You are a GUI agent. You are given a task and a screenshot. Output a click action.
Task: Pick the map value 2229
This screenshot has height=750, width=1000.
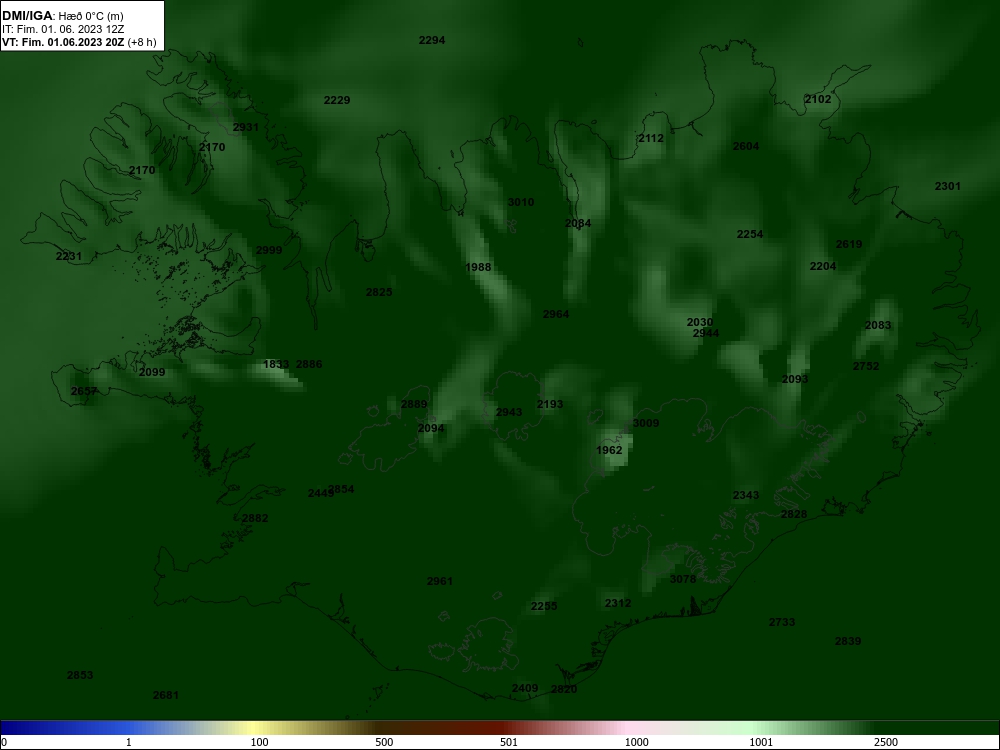pyautogui.click(x=337, y=100)
